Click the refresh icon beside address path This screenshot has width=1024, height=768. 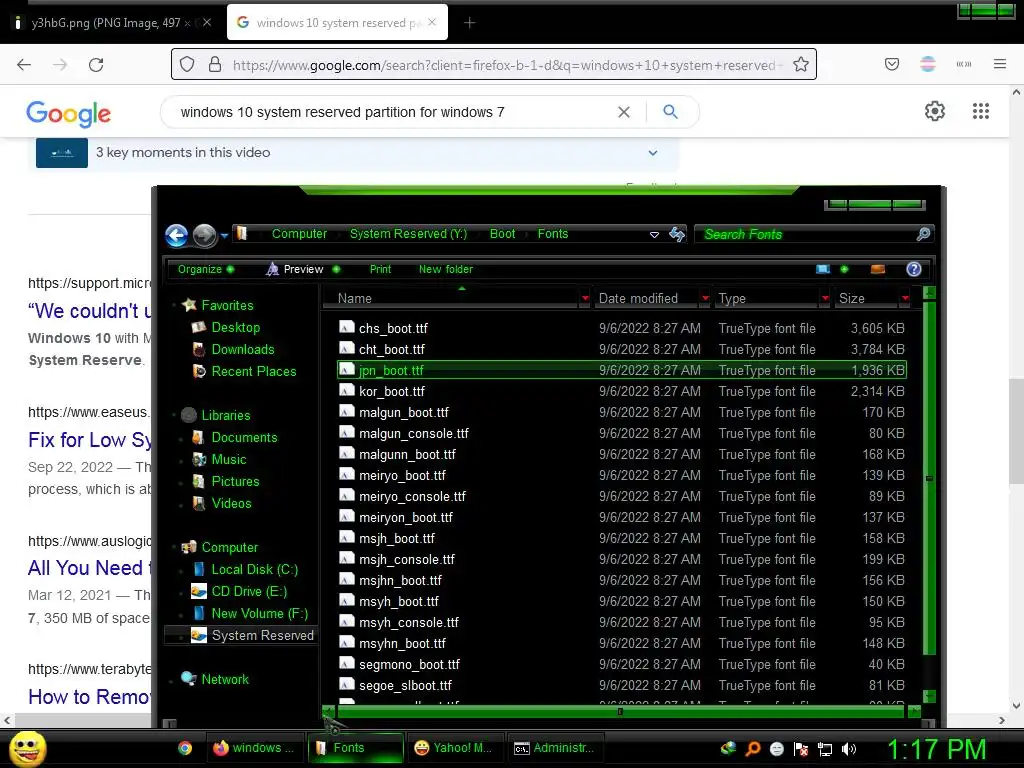[677, 234]
